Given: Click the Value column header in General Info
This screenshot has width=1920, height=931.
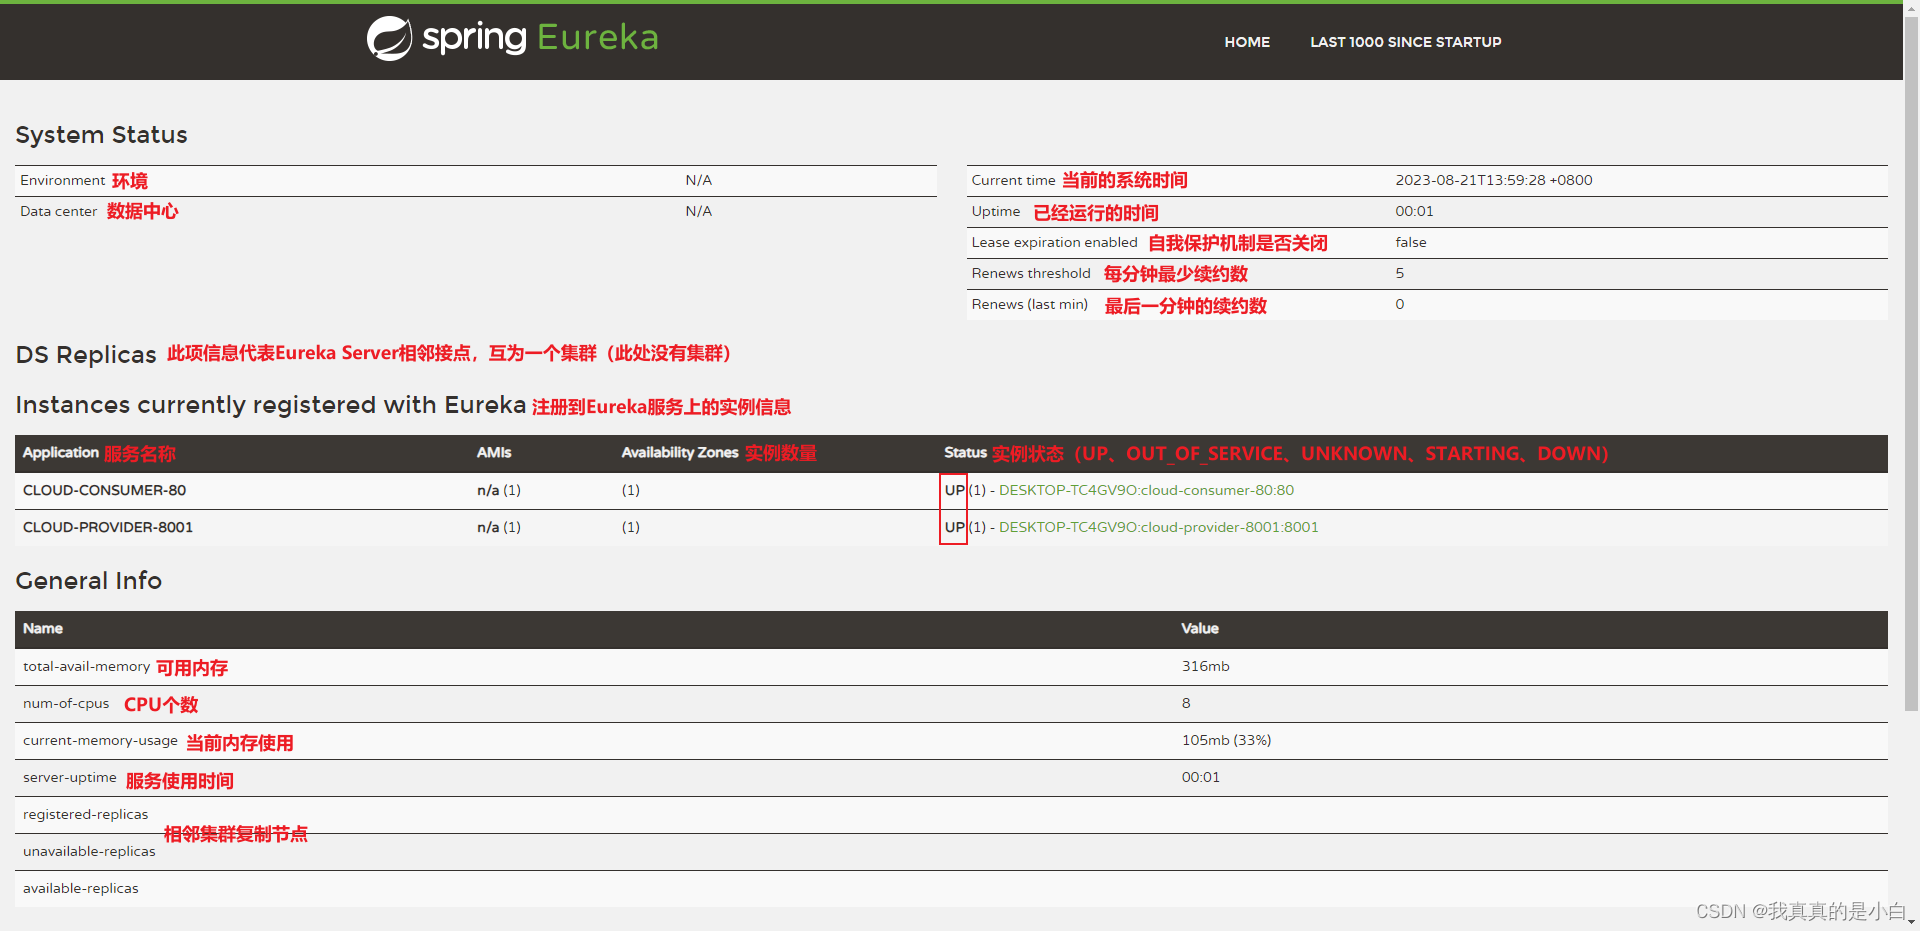Looking at the screenshot, I should [1200, 628].
